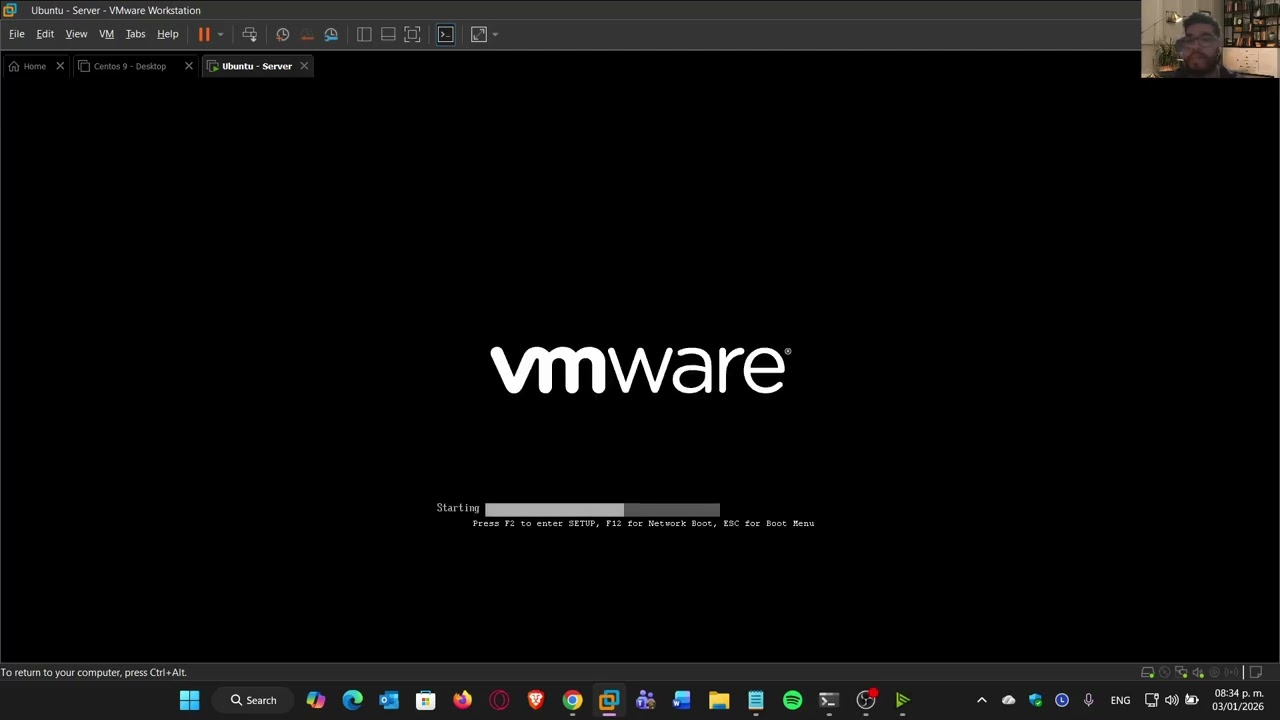Close the Home tab
Screen dimensions: 1280x720
(60, 66)
